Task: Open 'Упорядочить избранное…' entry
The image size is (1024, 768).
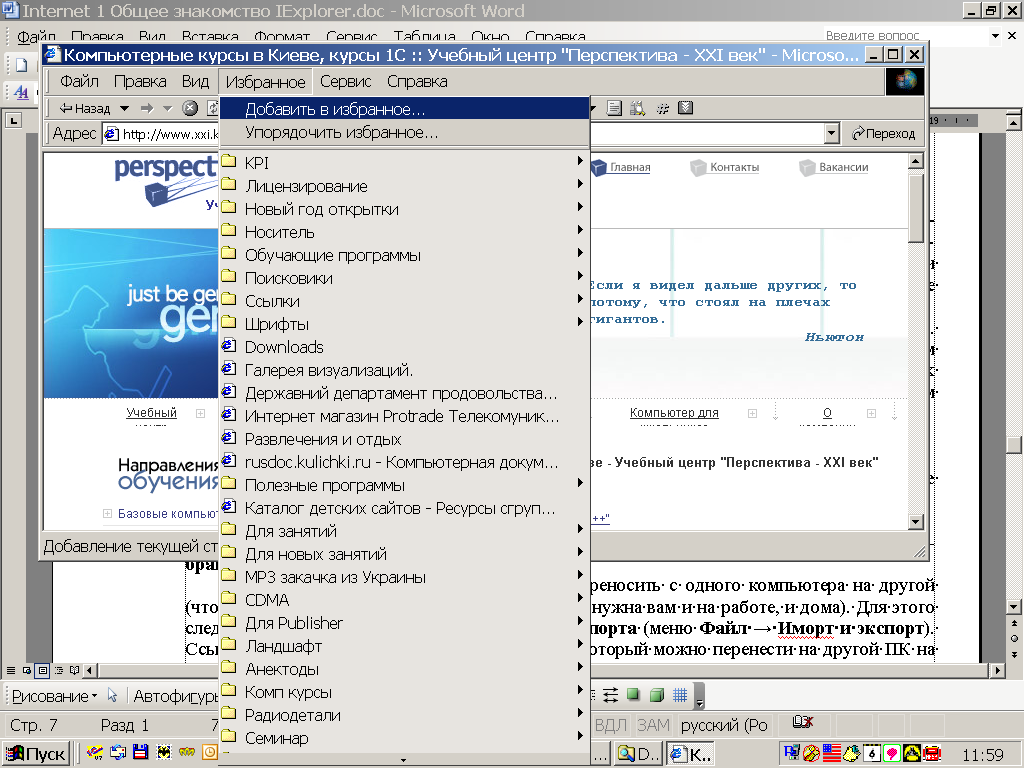Action: (404, 133)
